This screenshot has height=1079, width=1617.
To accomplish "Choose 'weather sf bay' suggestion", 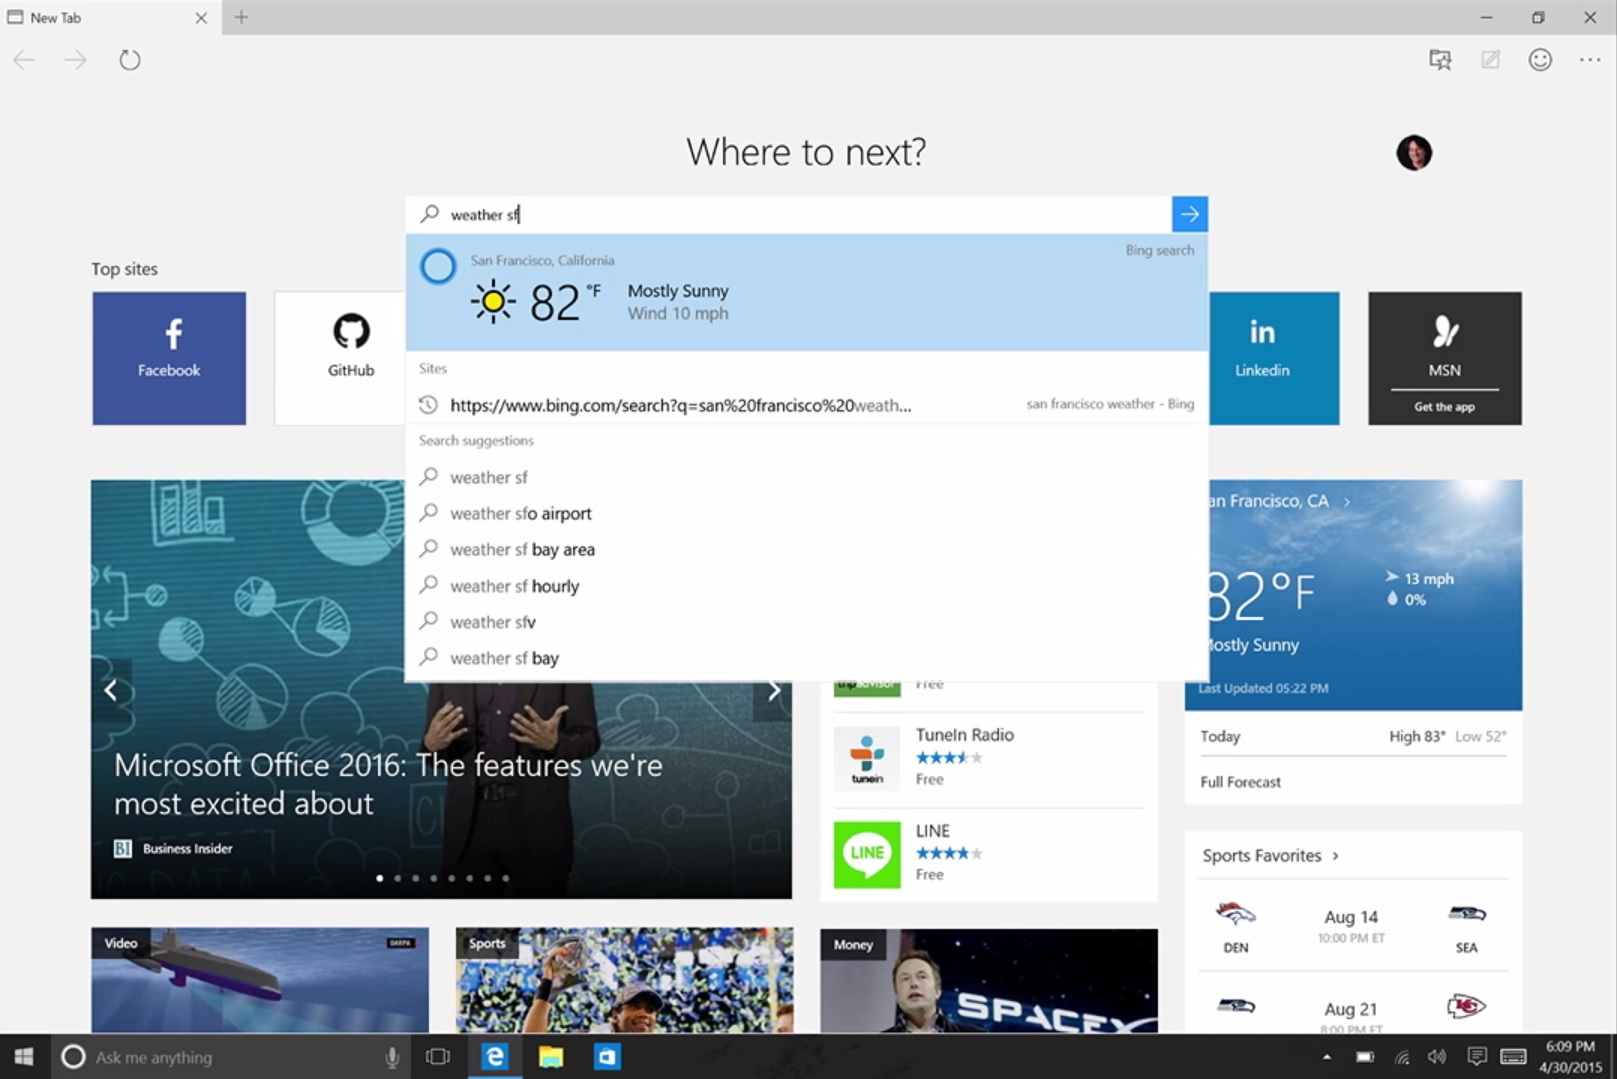I will point(807,658).
